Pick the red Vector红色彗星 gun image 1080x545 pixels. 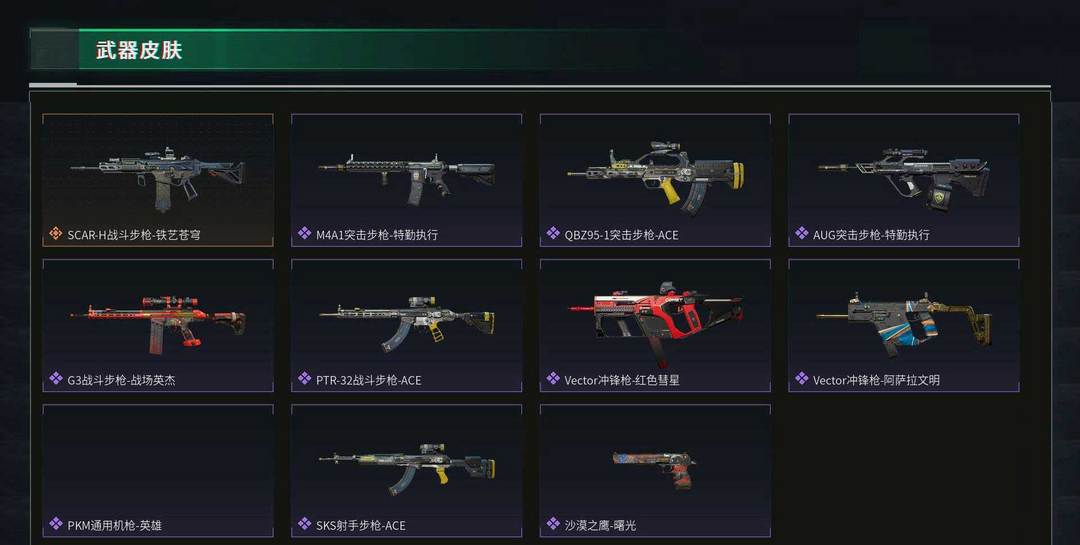(655, 322)
